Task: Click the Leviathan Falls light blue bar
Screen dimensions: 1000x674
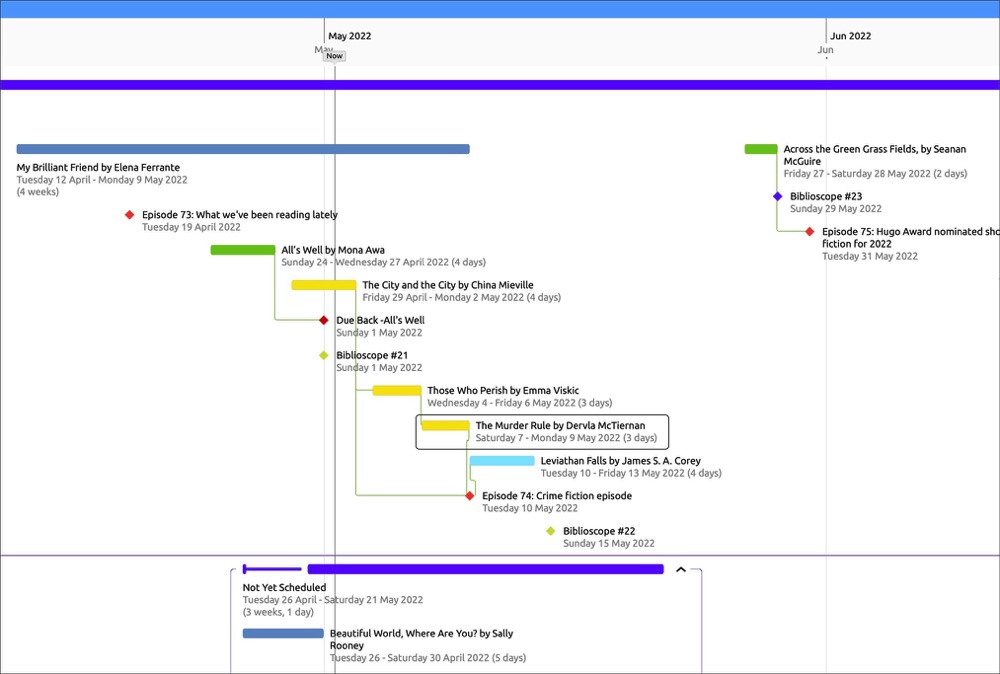Action: click(502, 461)
